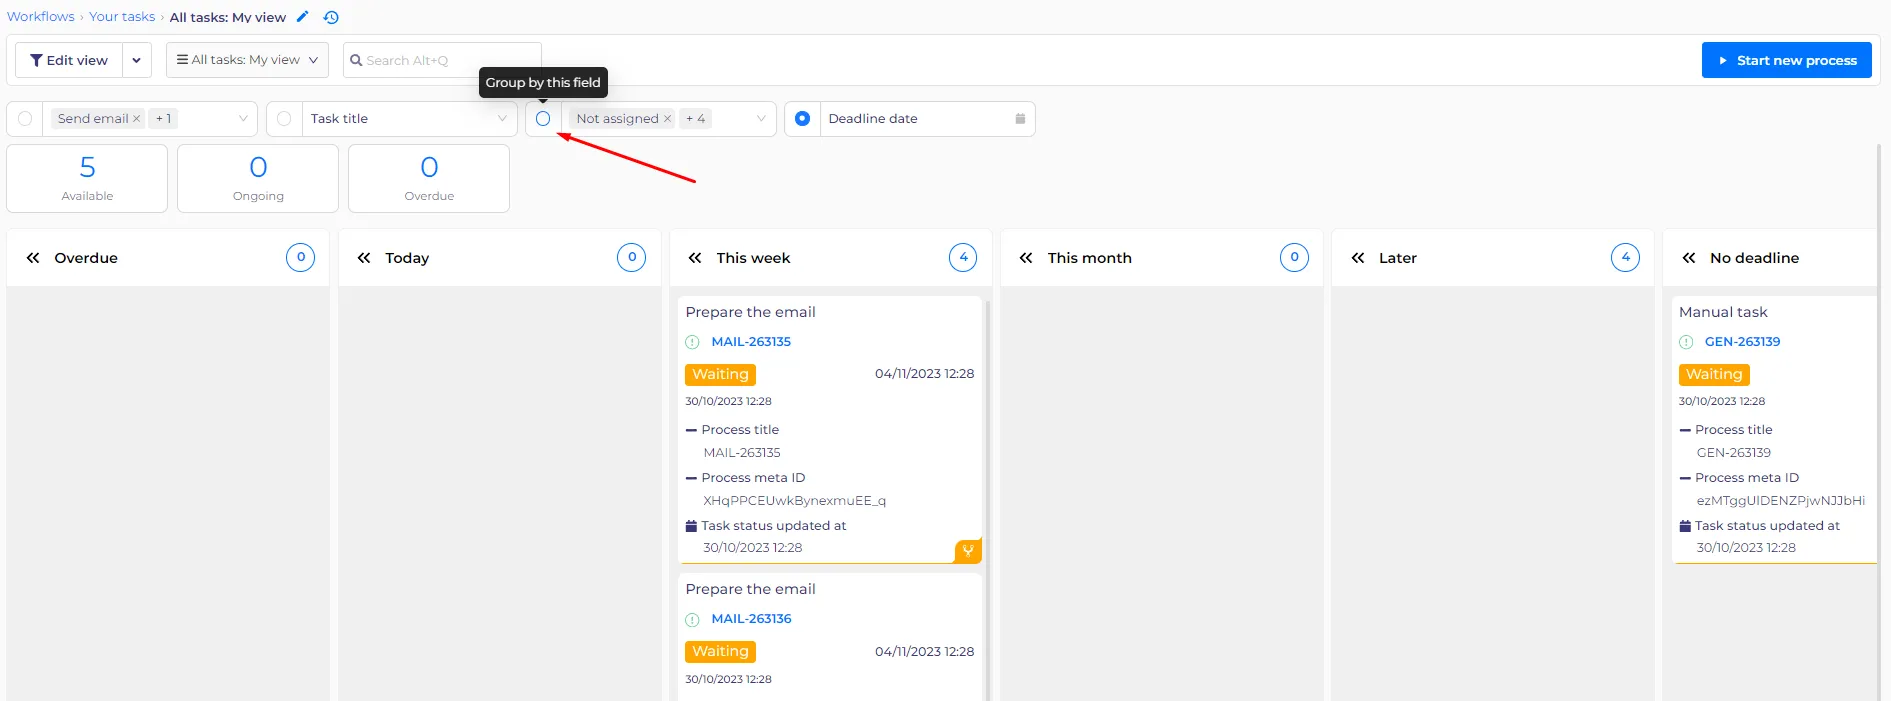Viewport: 1891px width, 701px height.
Task: Focus the Search Alt+Q field
Action: point(442,60)
